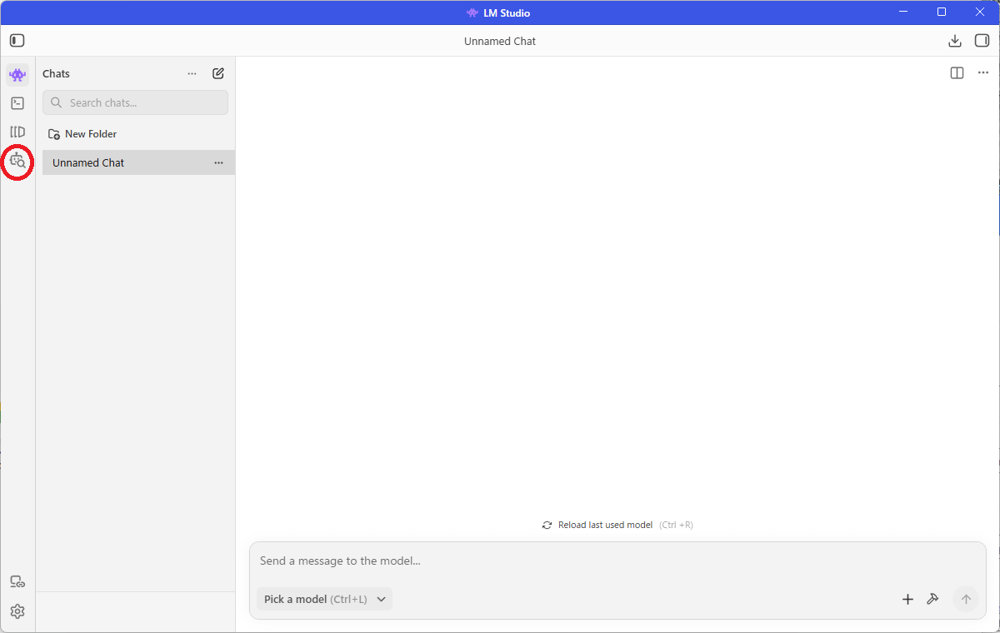The image size is (1000, 633).
Task: Open the Pick a model dropdown
Action: 324,599
